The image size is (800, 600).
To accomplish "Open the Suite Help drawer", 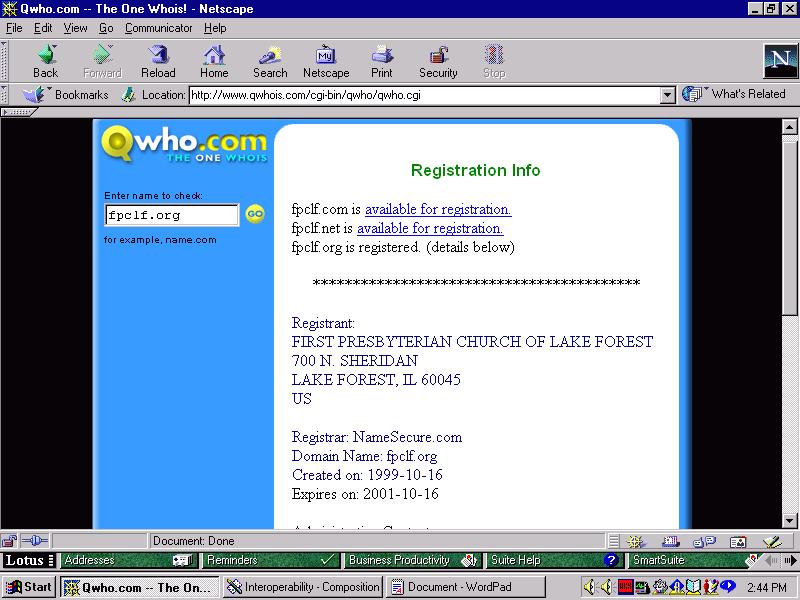I will 555,560.
